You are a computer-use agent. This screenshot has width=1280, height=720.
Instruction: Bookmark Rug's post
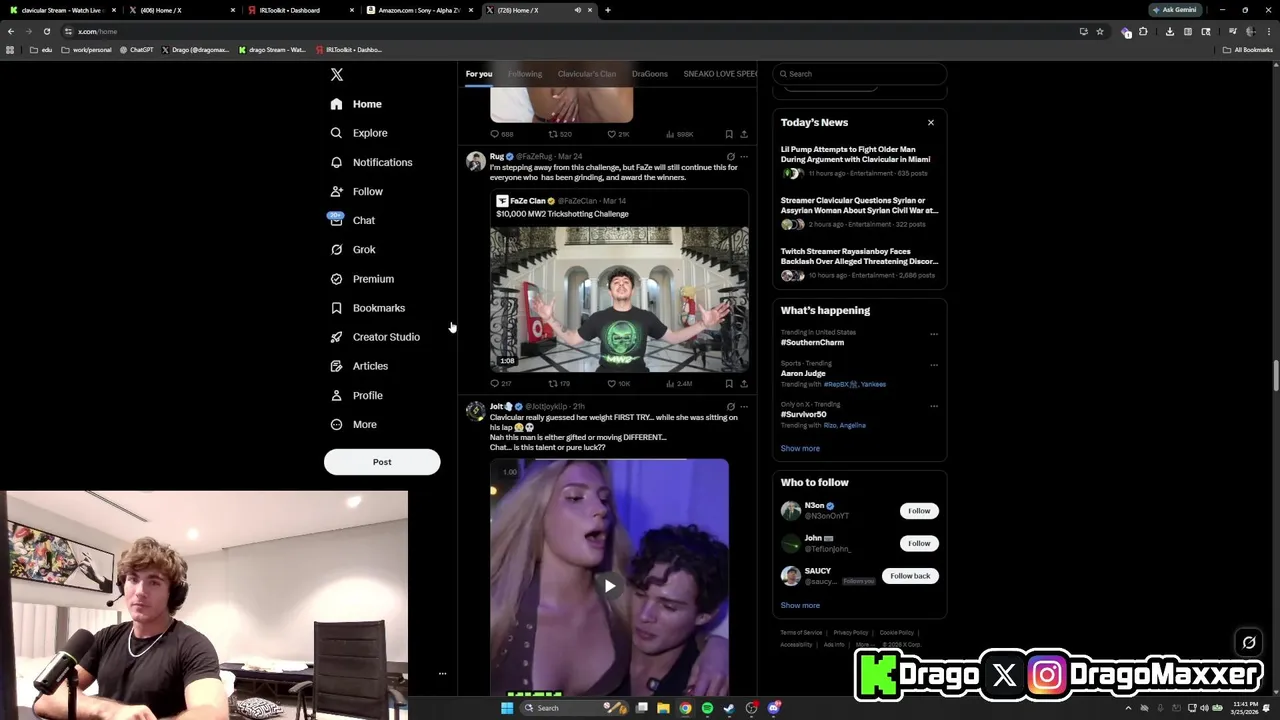pos(729,384)
